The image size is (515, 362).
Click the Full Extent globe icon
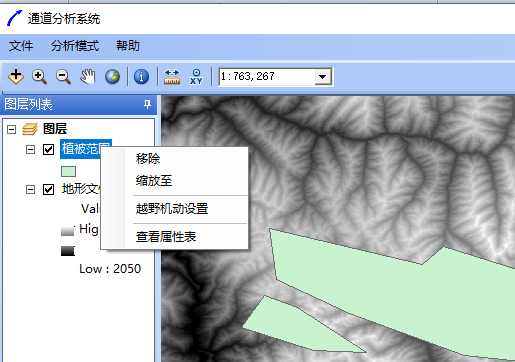(x=112, y=77)
